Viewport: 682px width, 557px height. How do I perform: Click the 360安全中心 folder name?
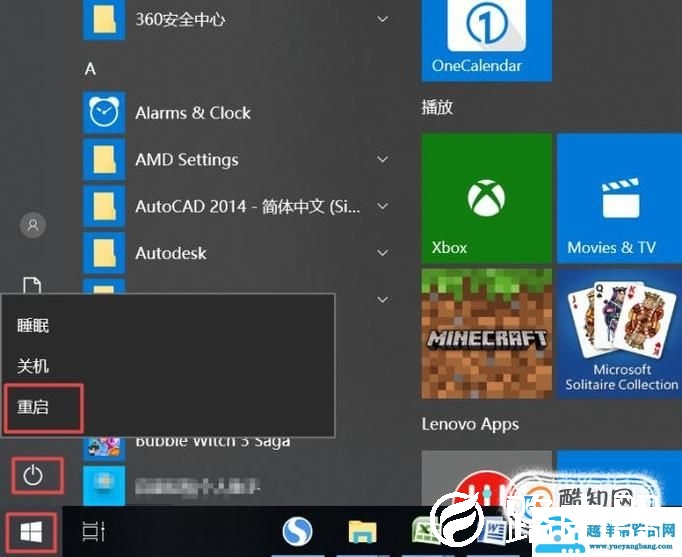point(180,20)
